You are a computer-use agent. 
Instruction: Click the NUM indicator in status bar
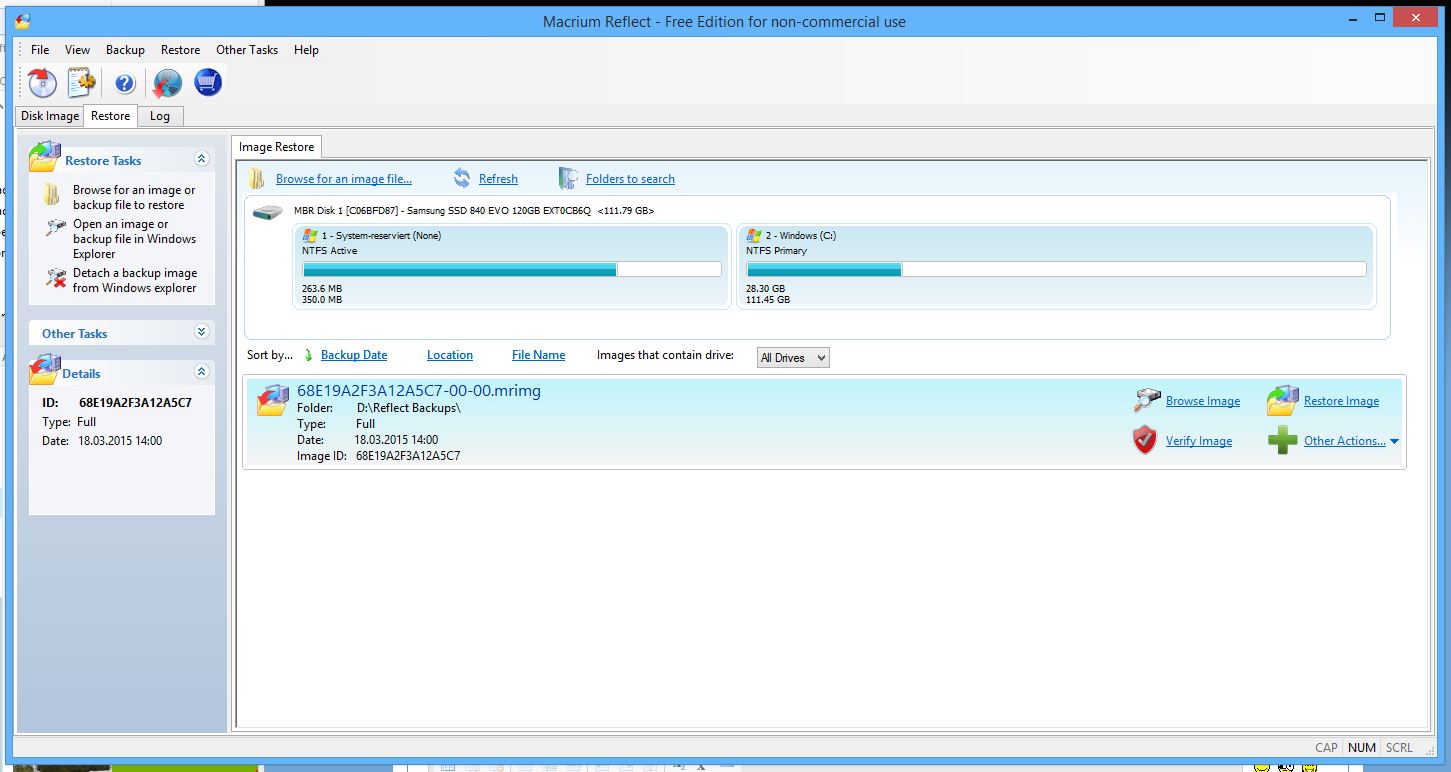(1361, 747)
